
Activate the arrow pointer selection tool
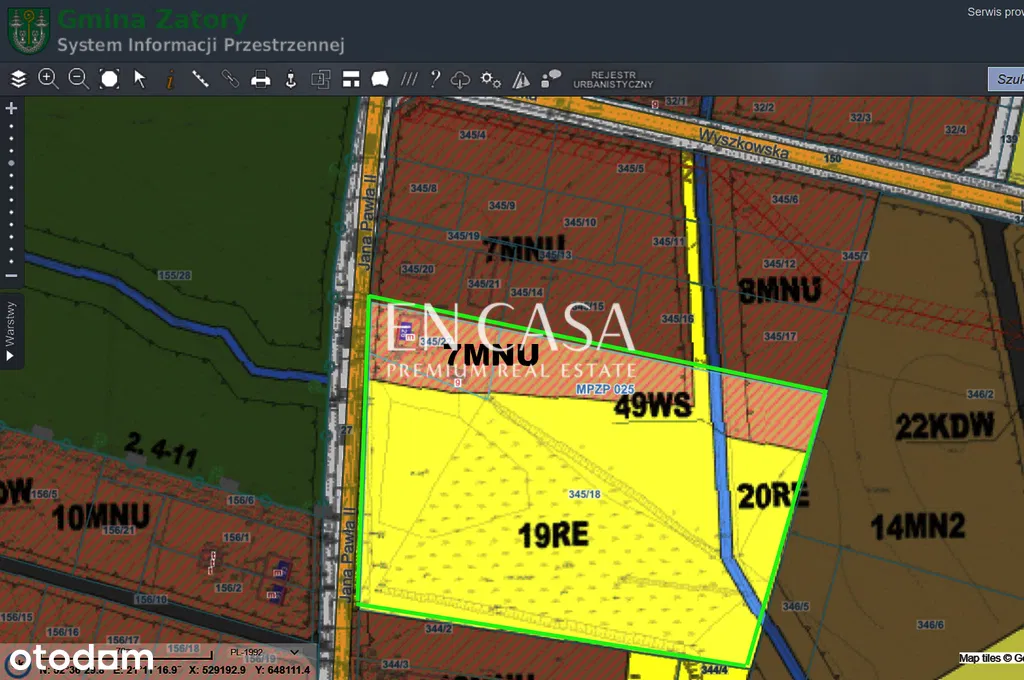click(x=140, y=79)
